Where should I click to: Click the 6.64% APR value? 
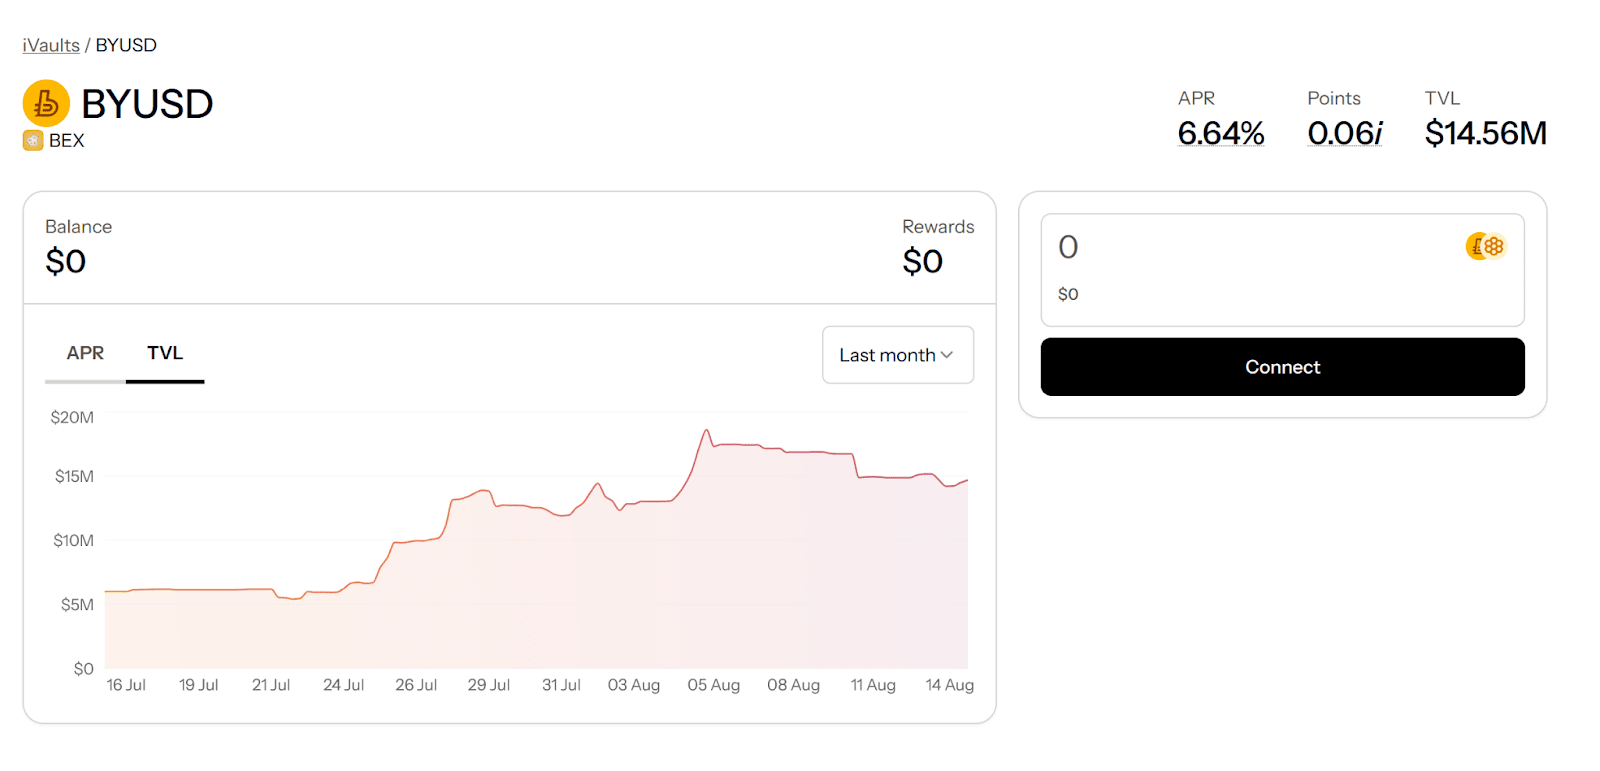1221,133
